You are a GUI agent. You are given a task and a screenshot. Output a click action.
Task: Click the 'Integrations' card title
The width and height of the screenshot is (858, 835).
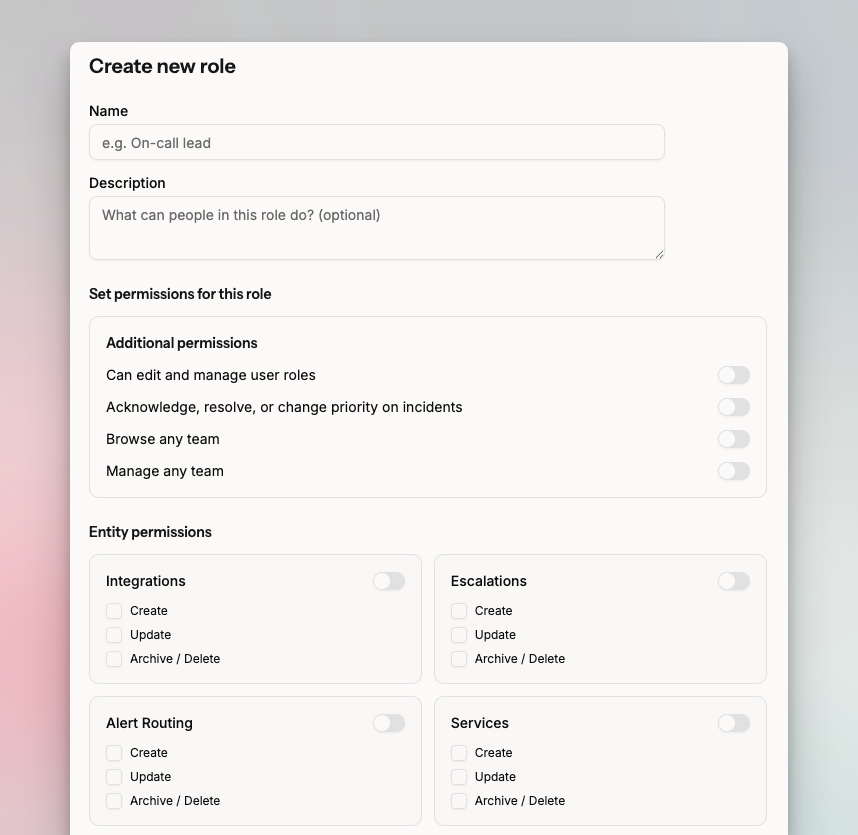coord(146,581)
